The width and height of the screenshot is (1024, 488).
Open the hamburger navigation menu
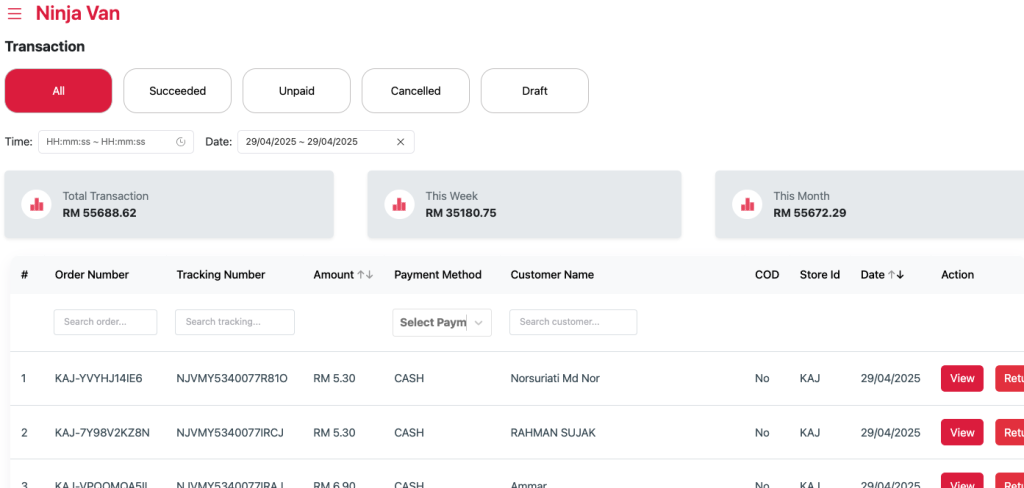(14, 13)
